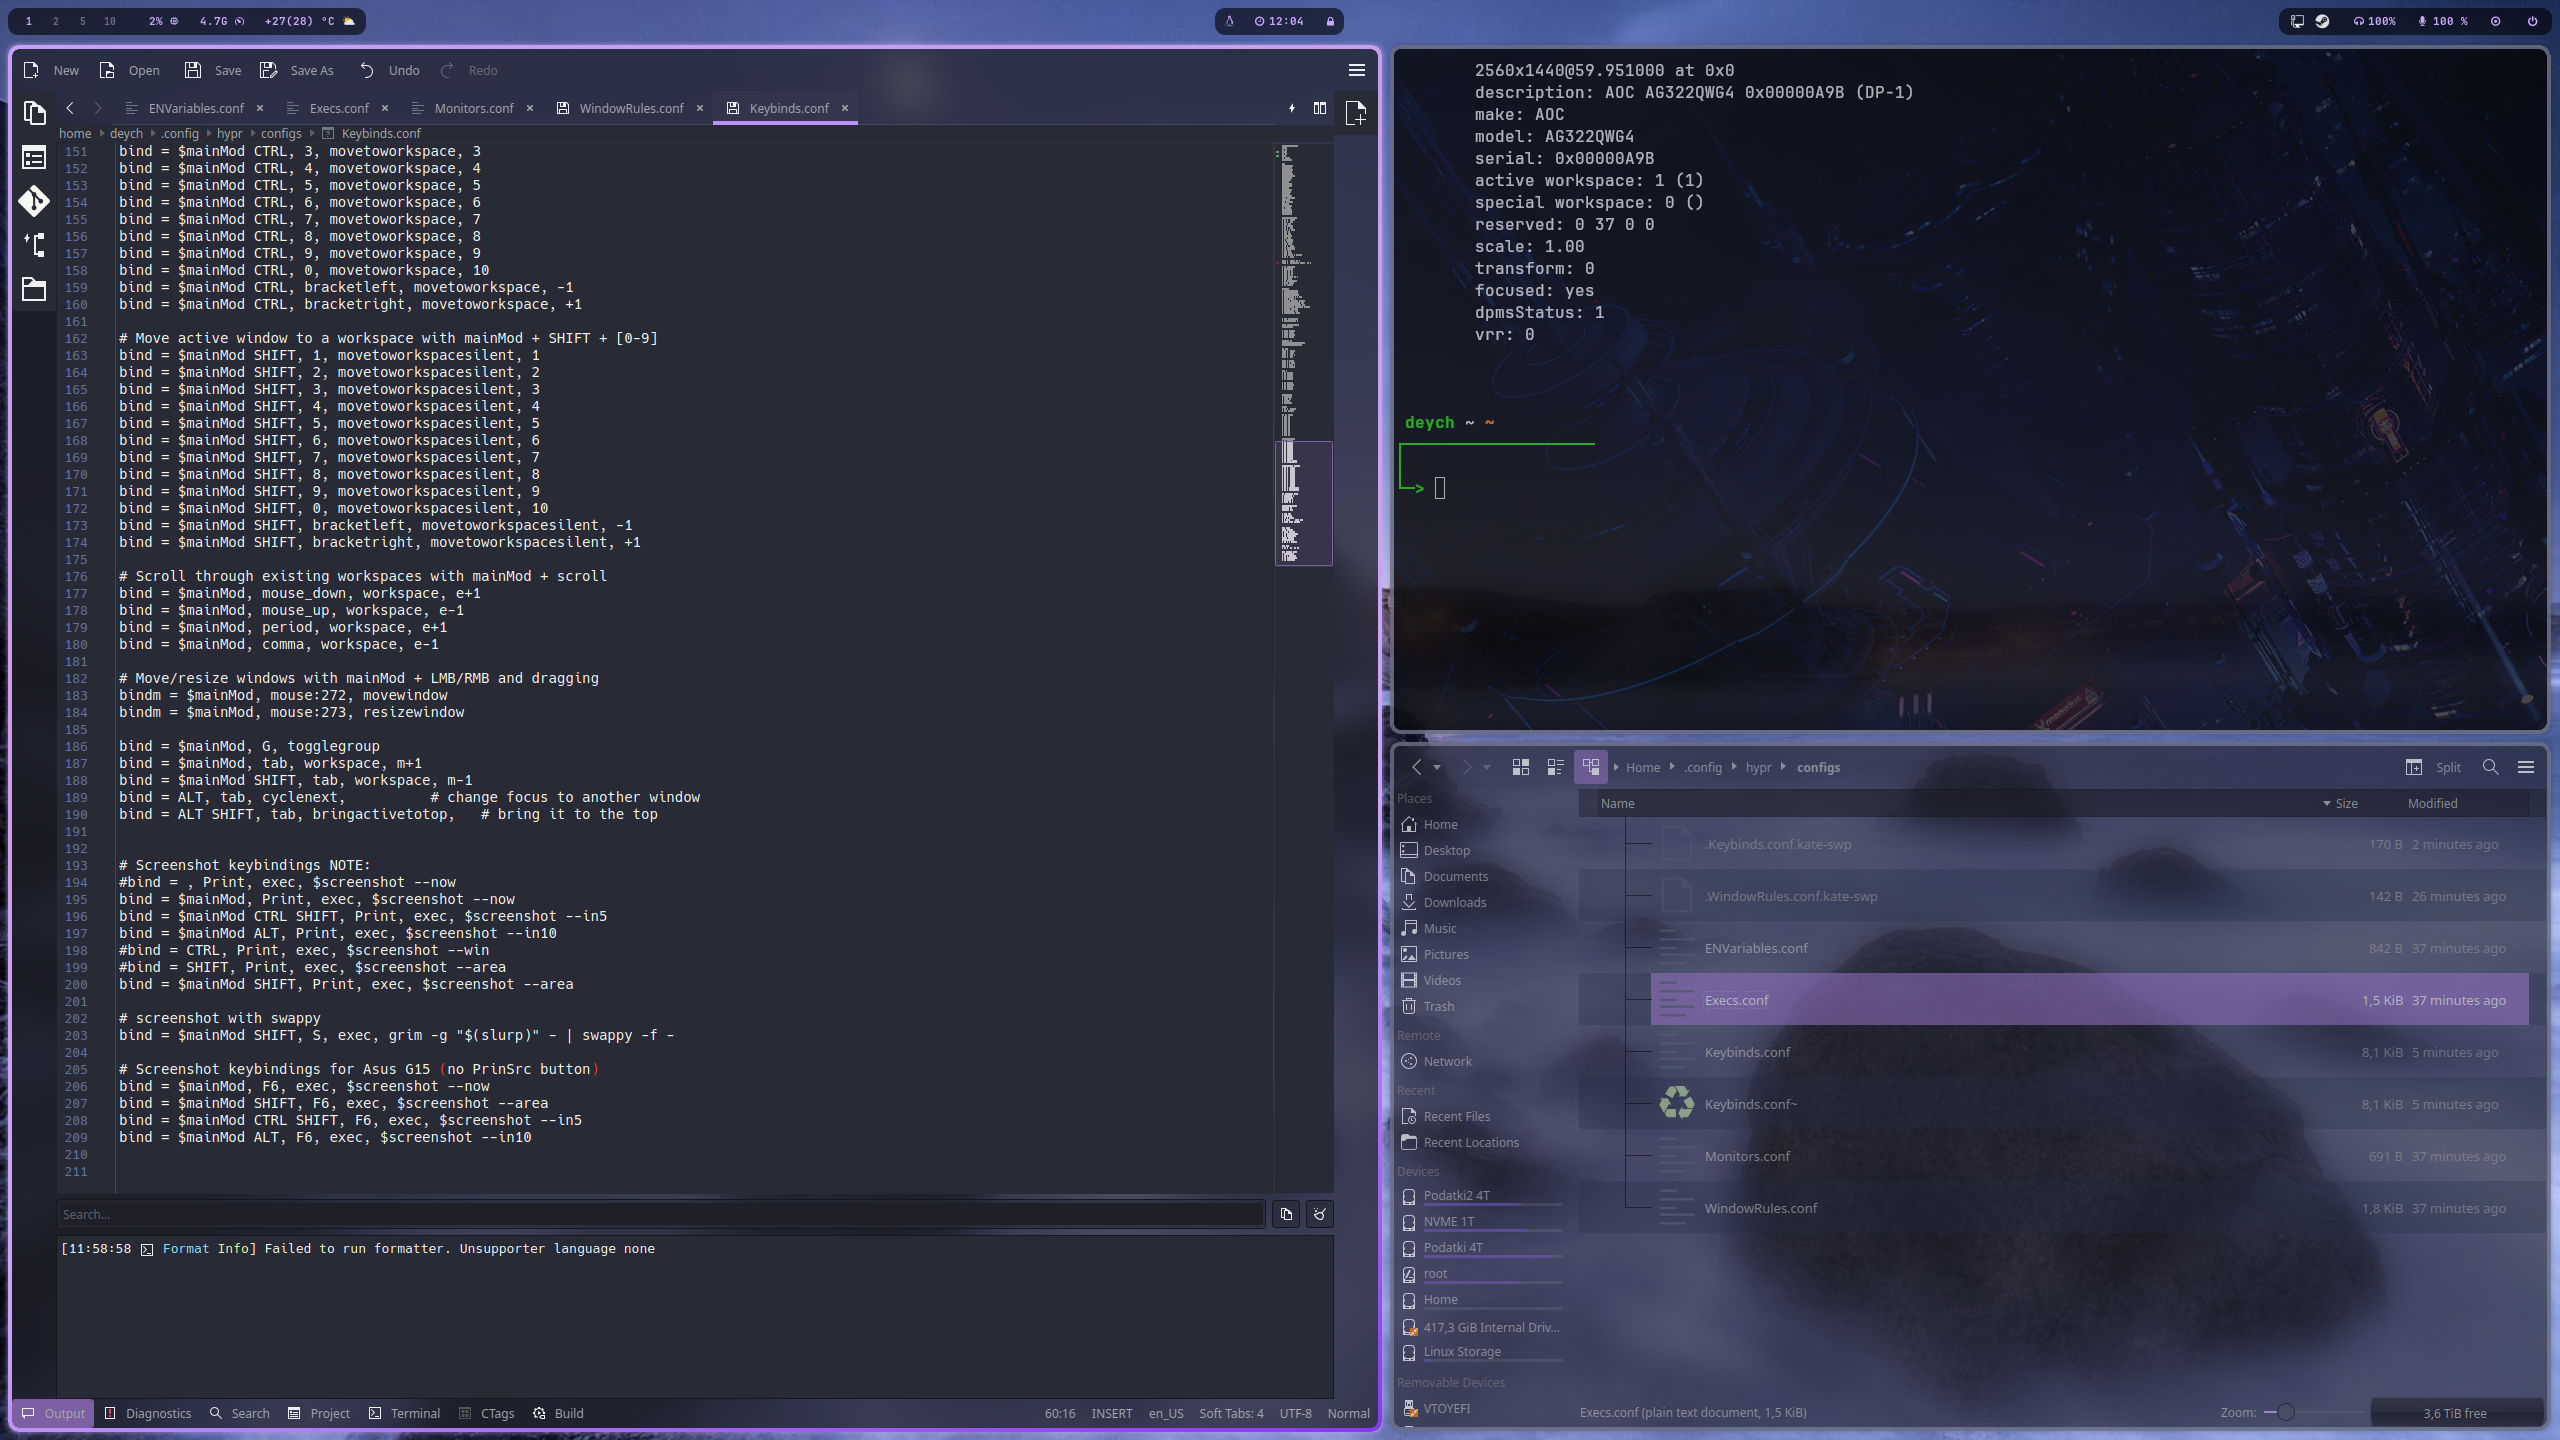The height and width of the screenshot is (1440, 2560).
Task: Switch to the Monitors.conf tab
Action: pos(473,108)
